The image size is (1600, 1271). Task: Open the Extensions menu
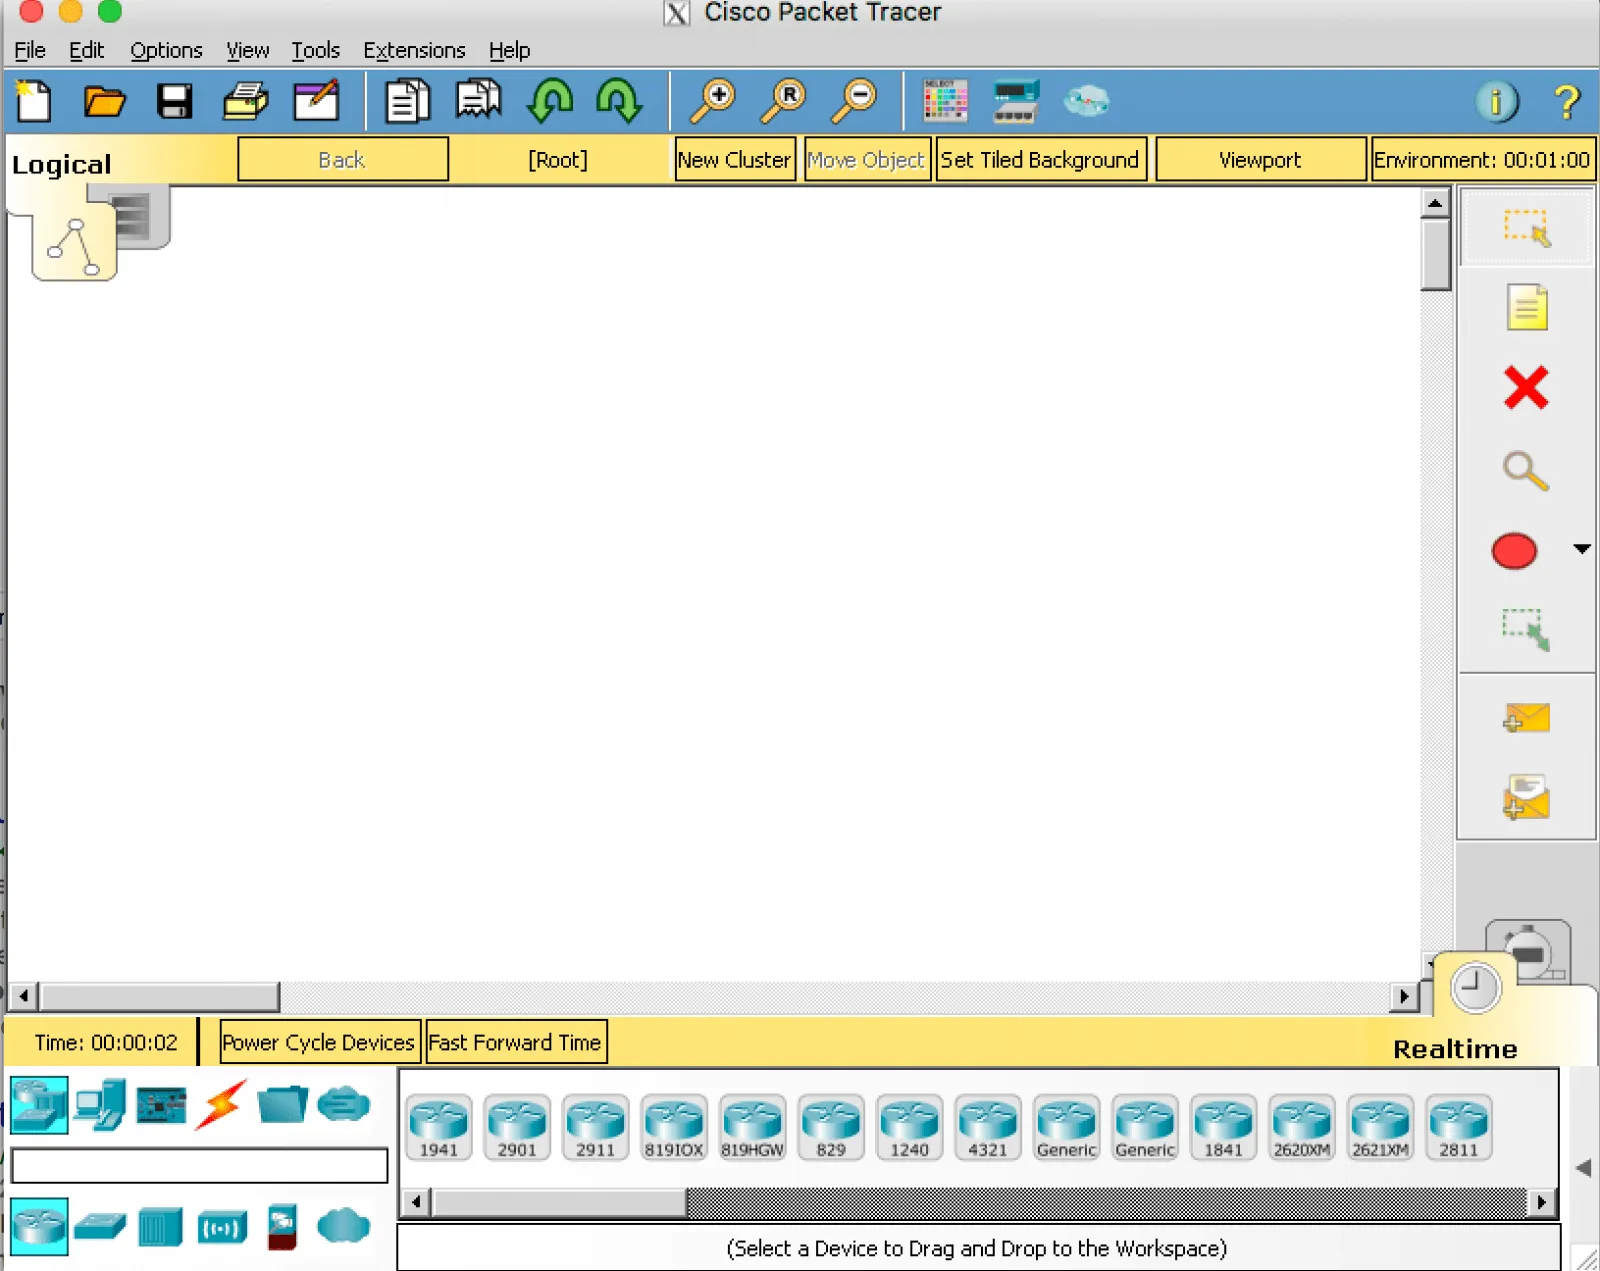pyautogui.click(x=414, y=50)
